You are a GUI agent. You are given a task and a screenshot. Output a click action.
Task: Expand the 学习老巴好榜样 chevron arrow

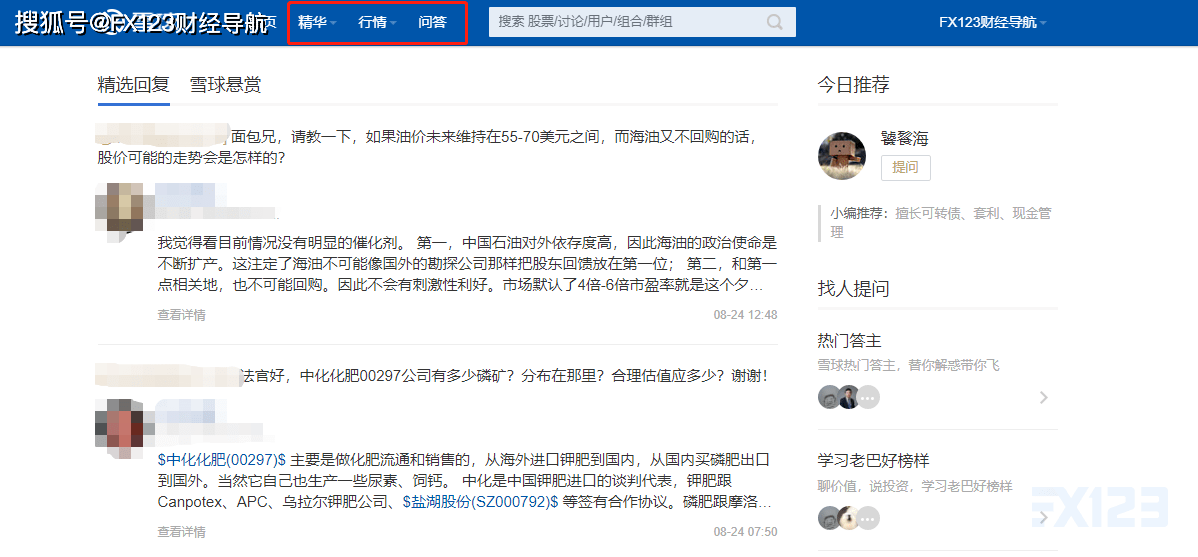(1044, 518)
